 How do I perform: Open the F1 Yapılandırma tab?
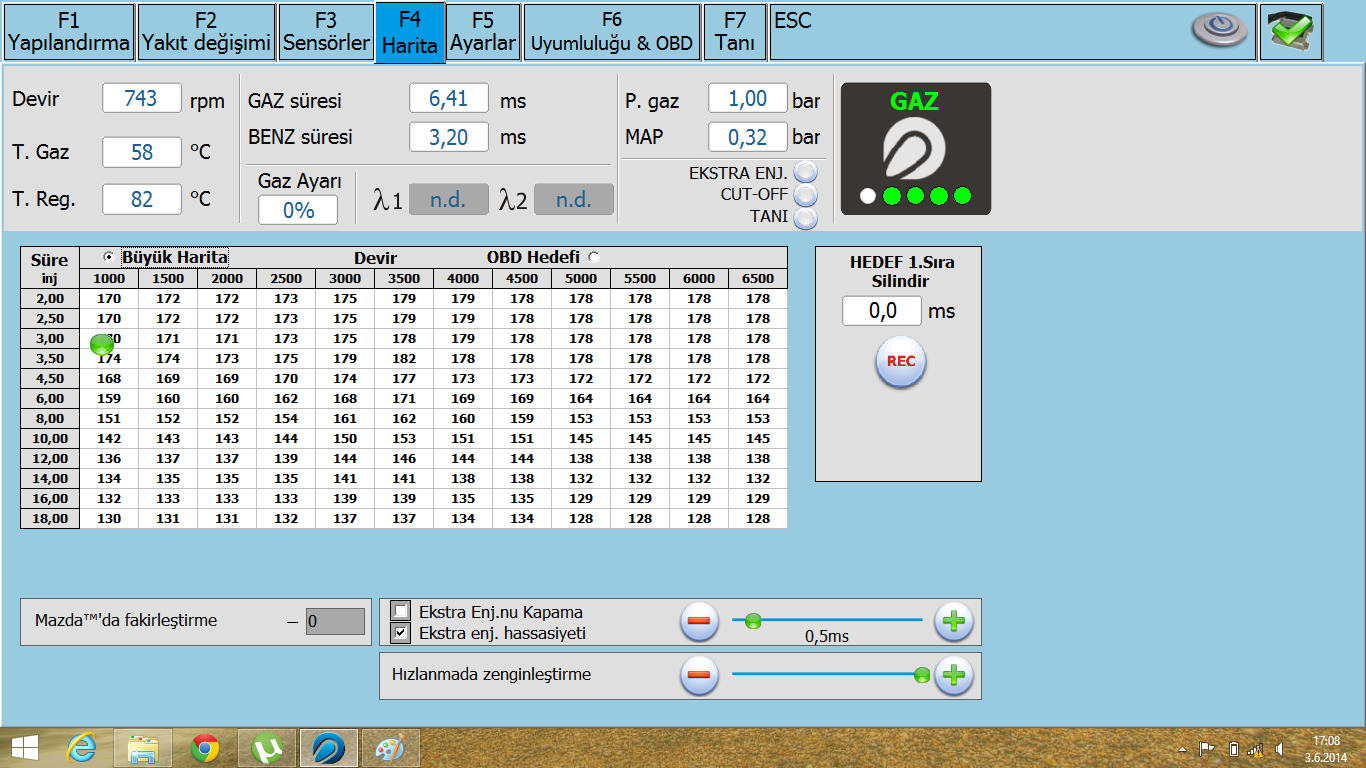click(x=69, y=32)
